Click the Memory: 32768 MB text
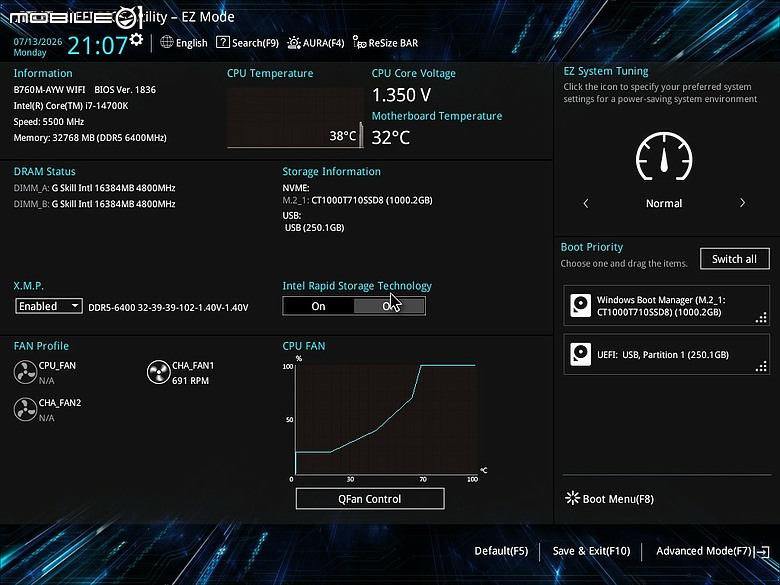 (90, 137)
